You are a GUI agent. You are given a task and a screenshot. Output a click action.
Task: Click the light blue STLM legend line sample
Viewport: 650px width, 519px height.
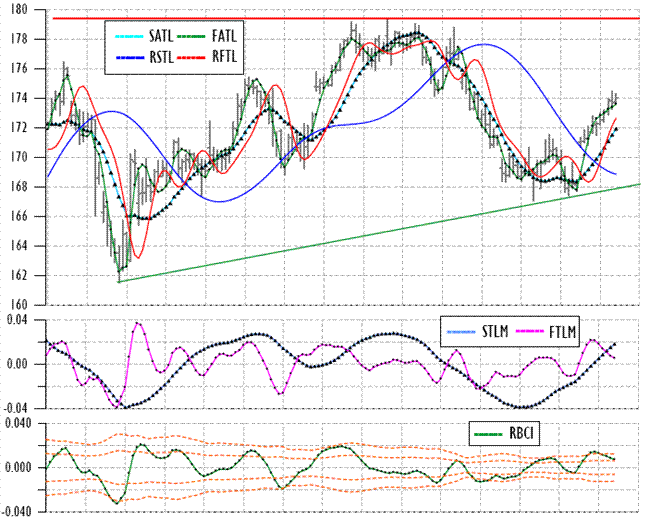pyautogui.click(x=461, y=332)
